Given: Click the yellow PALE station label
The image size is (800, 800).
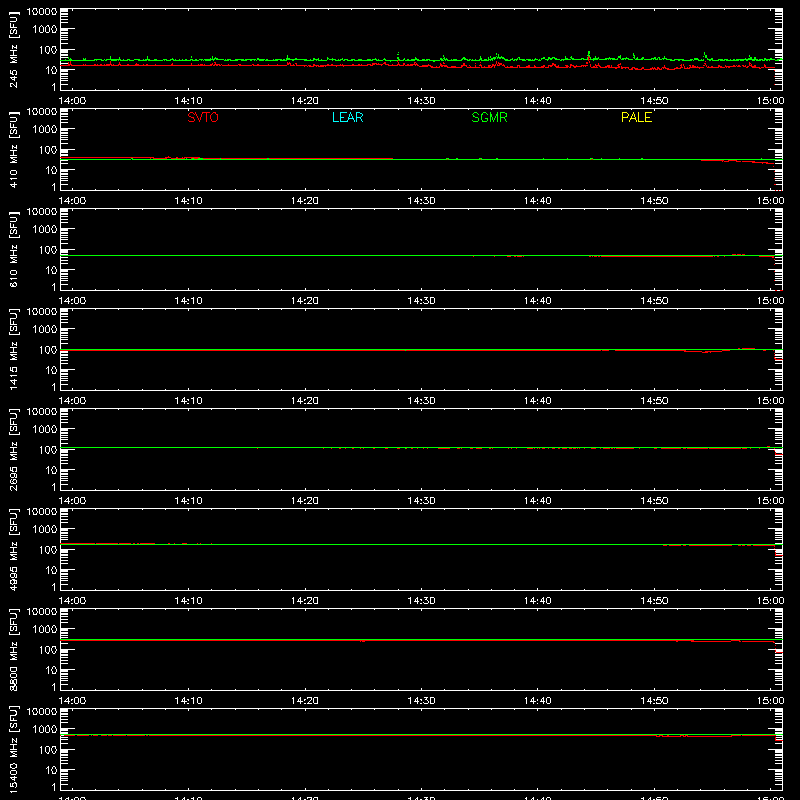Looking at the screenshot, I should pos(636,117).
